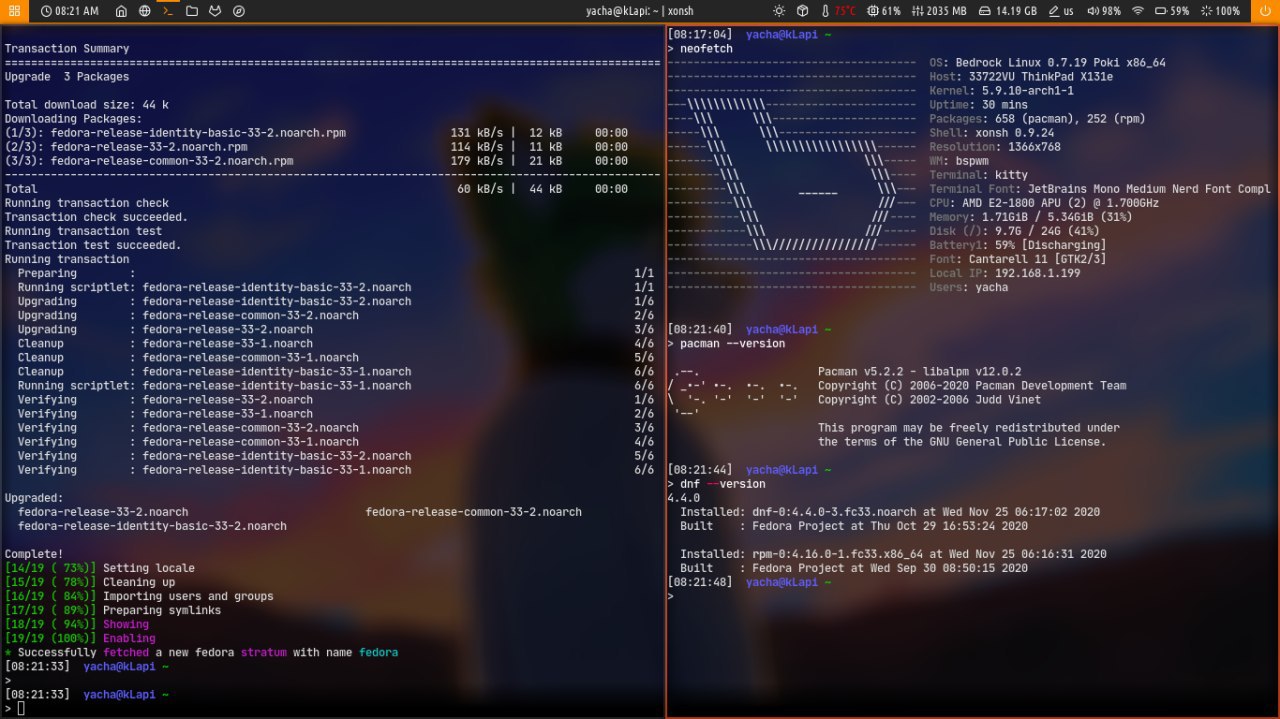Screen dimensions: 1280x719
Task: Switch to the globe browser workspace icon
Action: tap(145, 11)
